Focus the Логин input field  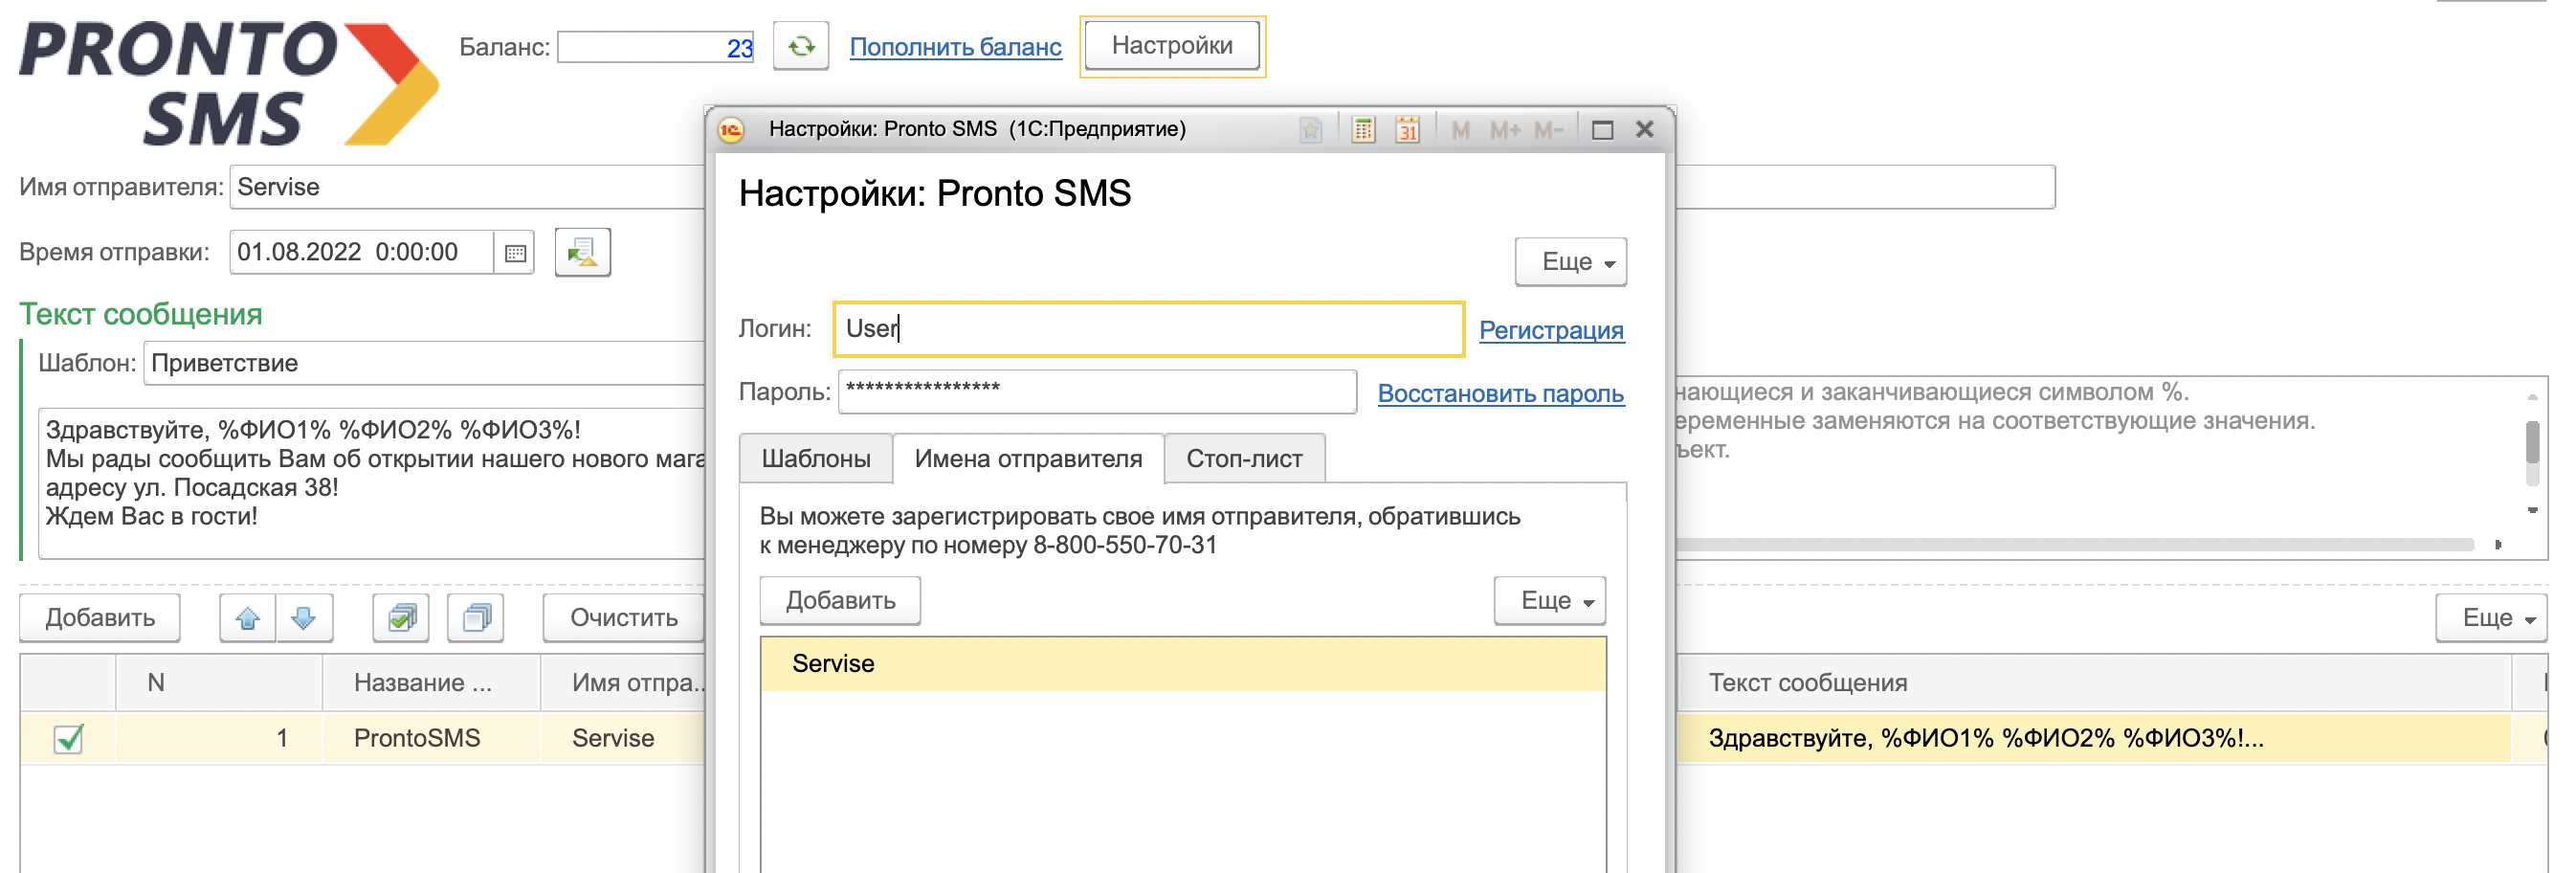pyautogui.click(x=1148, y=329)
